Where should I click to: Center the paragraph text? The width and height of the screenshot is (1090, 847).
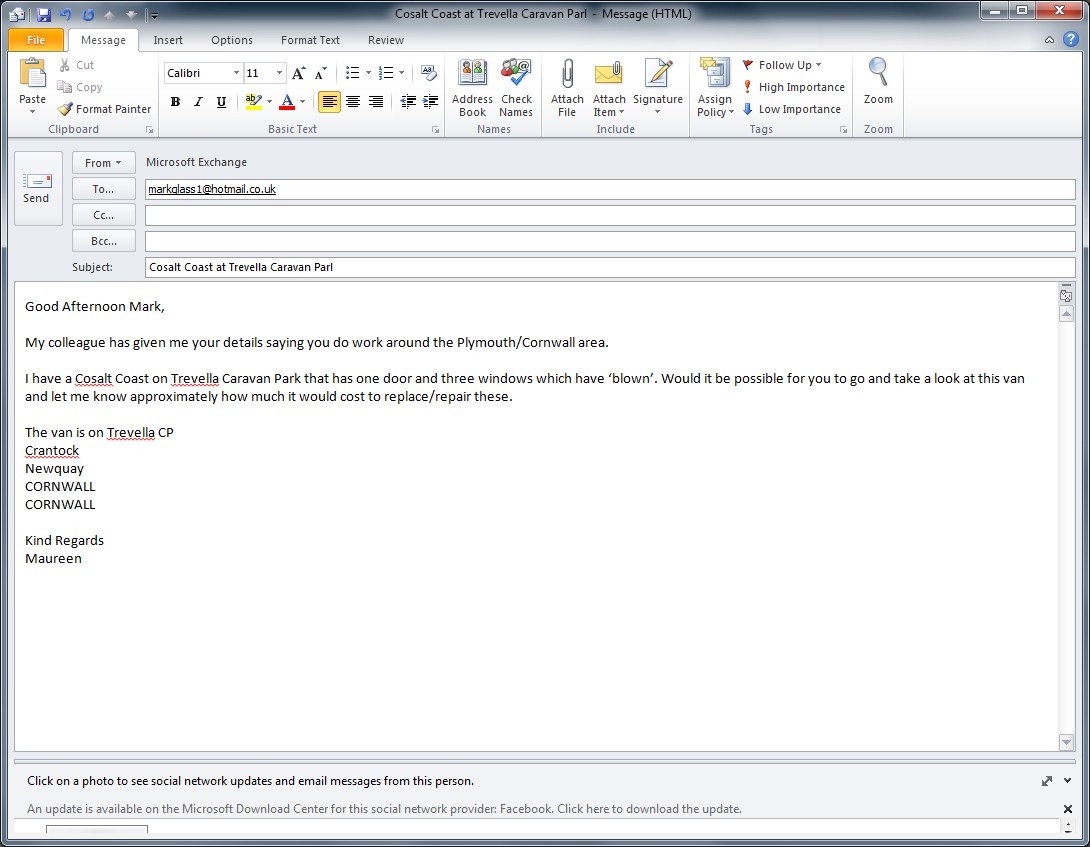coord(353,102)
